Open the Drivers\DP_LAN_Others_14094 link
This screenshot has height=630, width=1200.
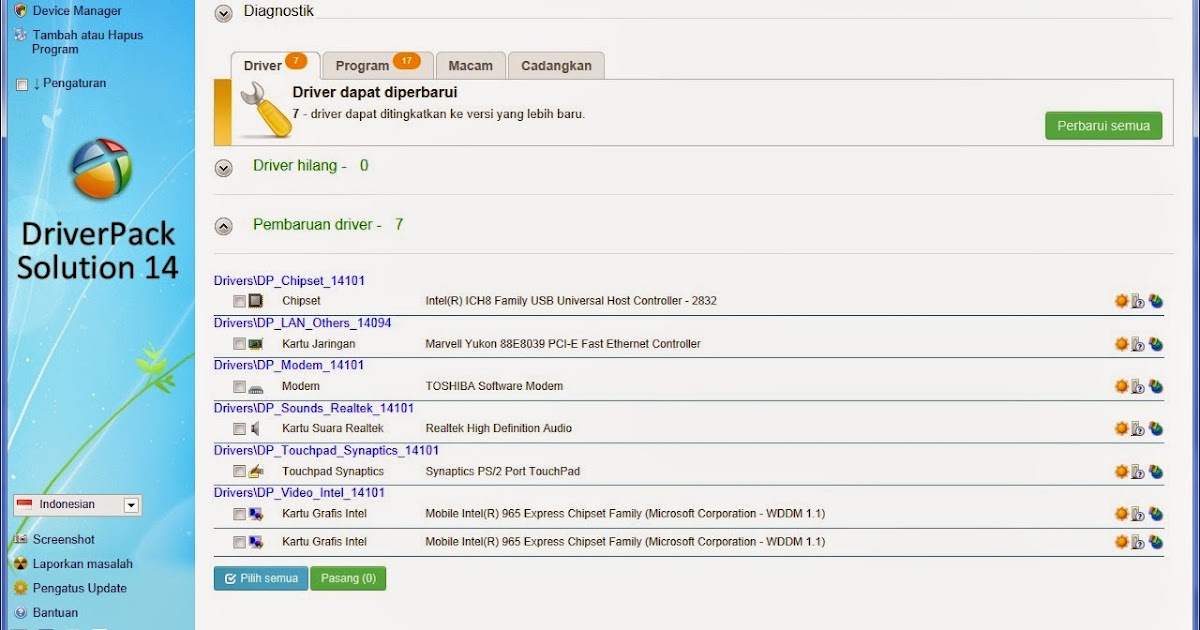click(303, 323)
